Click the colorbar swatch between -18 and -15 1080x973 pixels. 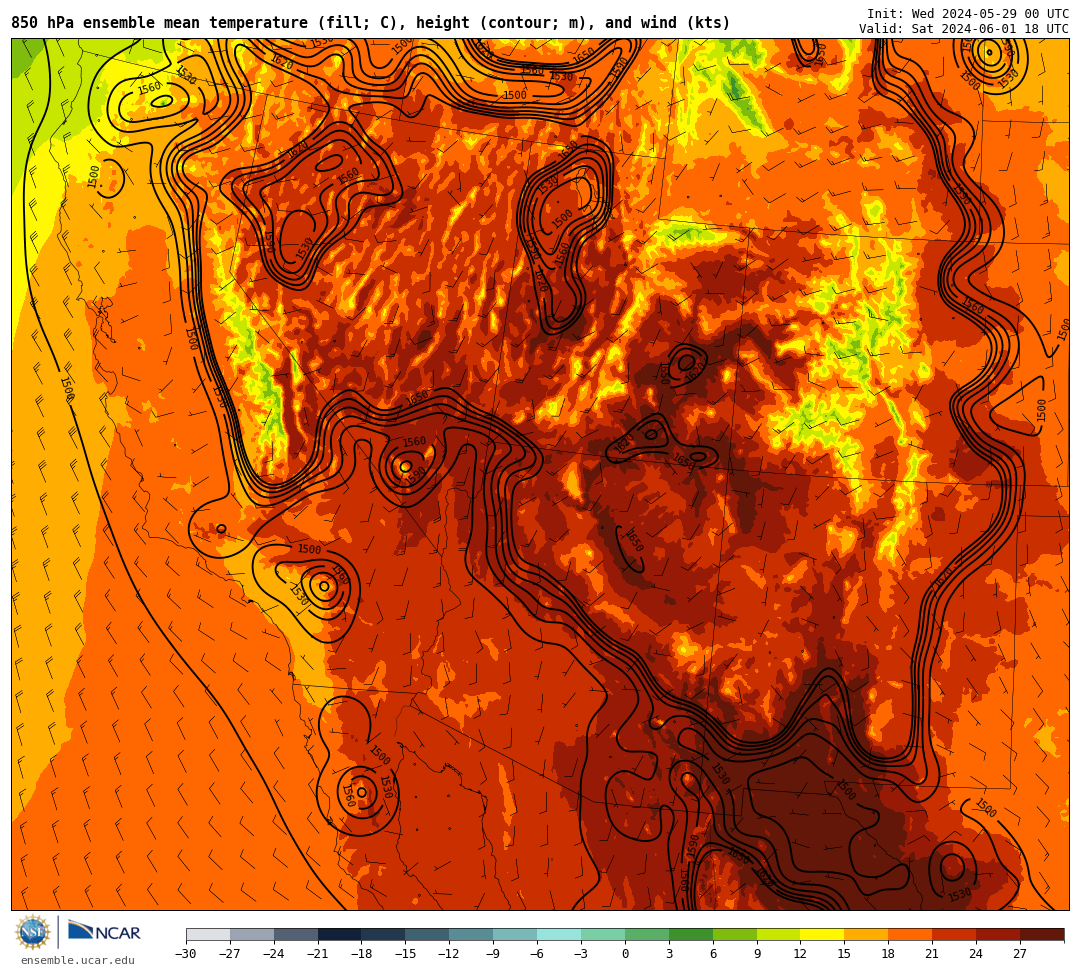click(384, 934)
